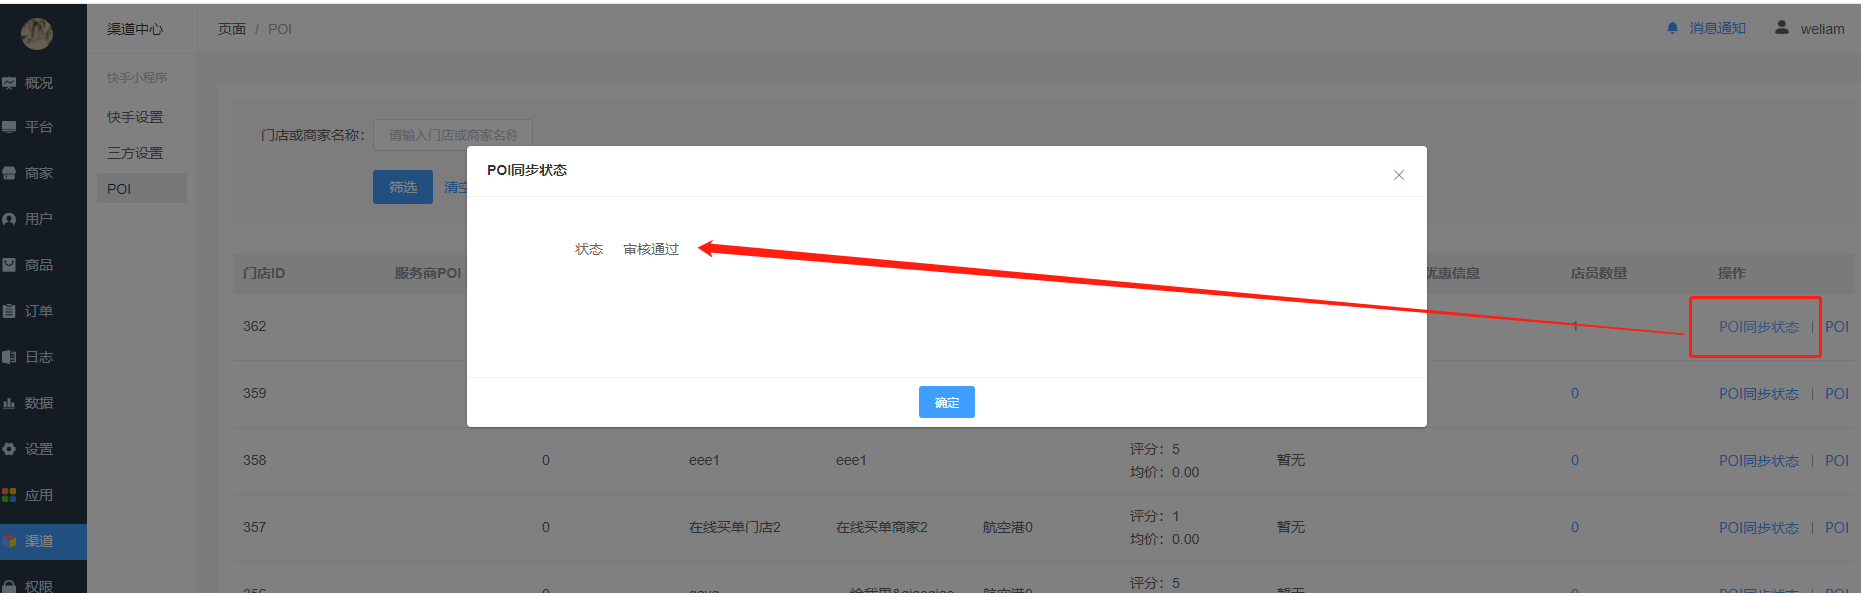
Task: Select 三方设置 in the submenu
Action: (x=135, y=153)
